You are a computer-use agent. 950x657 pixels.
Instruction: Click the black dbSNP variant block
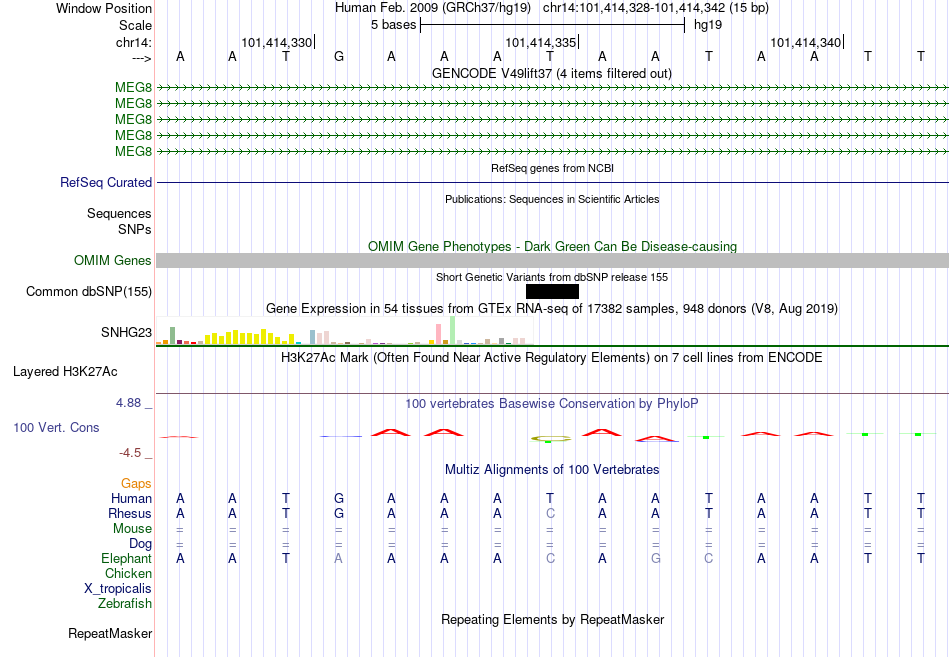552,292
